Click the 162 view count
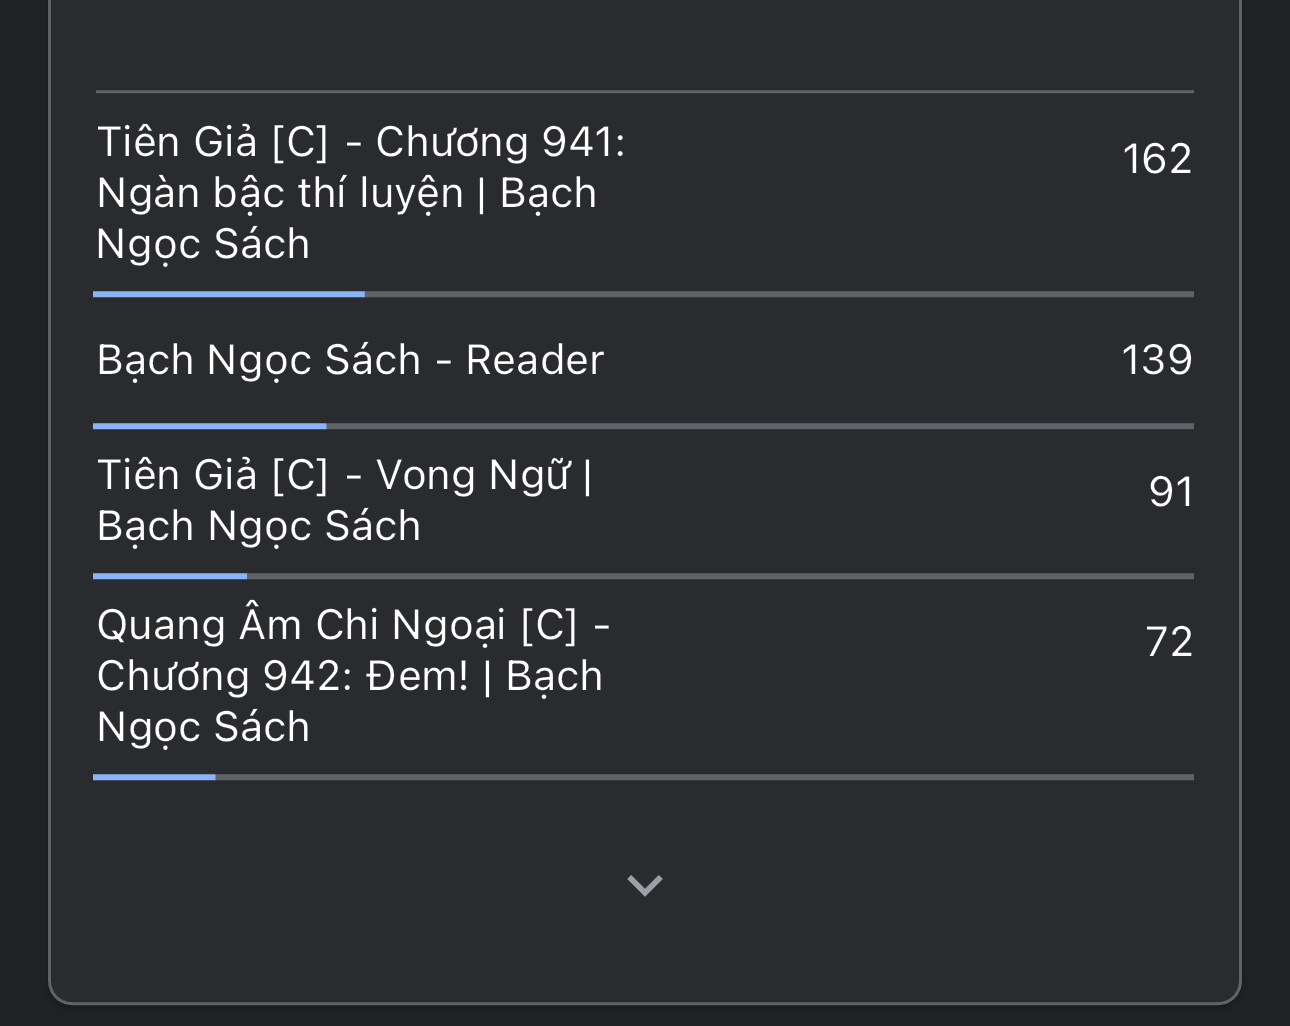The height and width of the screenshot is (1026, 1290). 1157,159
